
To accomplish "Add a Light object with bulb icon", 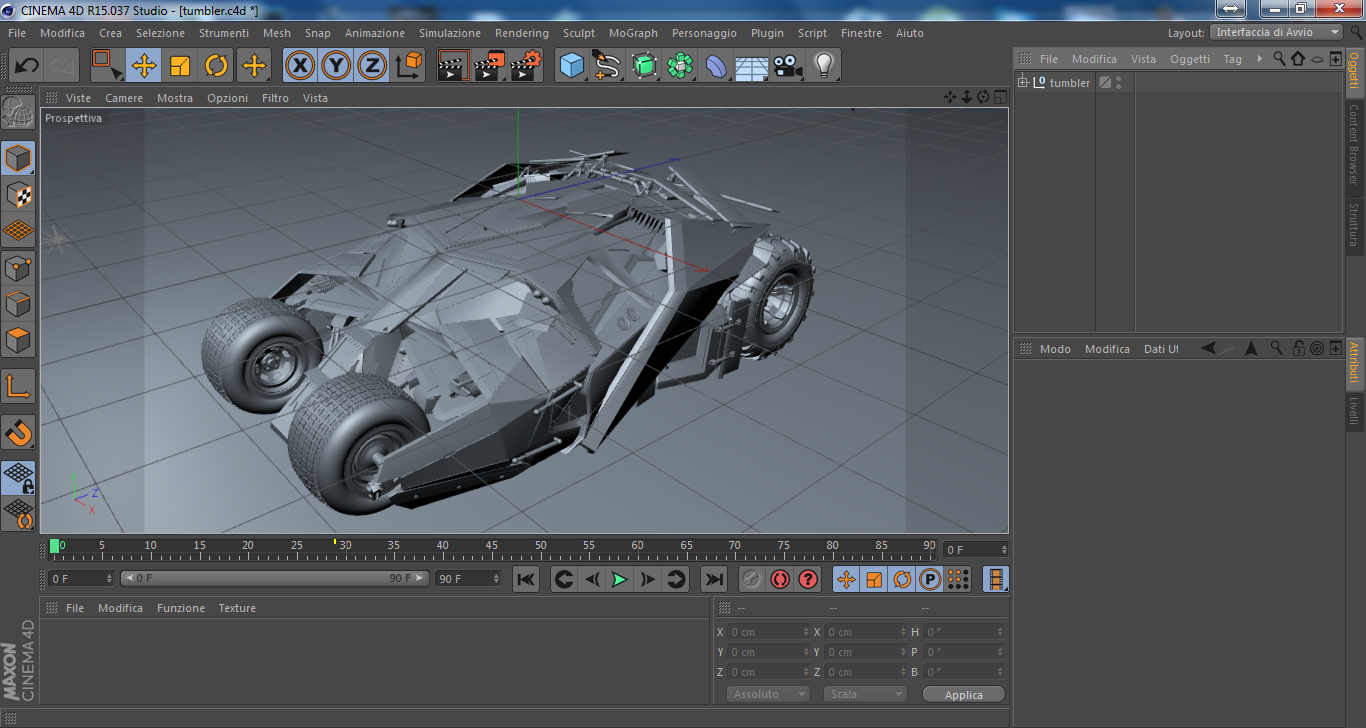I will click(823, 66).
